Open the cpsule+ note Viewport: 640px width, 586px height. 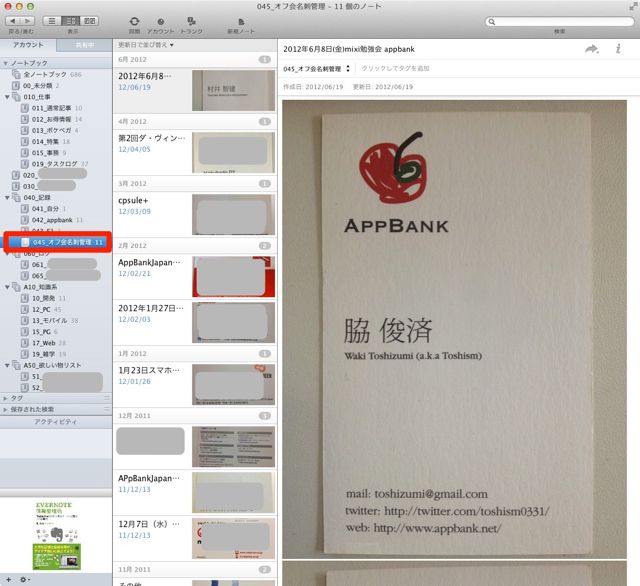tap(195, 215)
